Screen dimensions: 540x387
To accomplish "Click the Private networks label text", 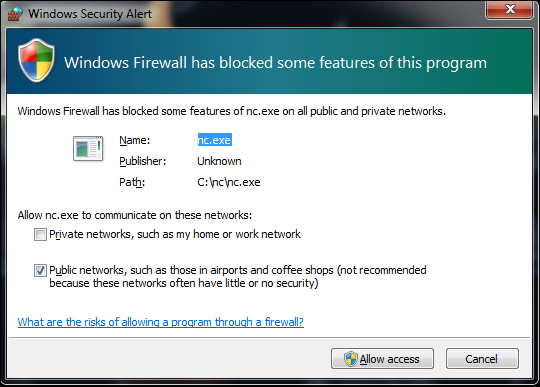I will pyautogui.click(x=175, y=234).
